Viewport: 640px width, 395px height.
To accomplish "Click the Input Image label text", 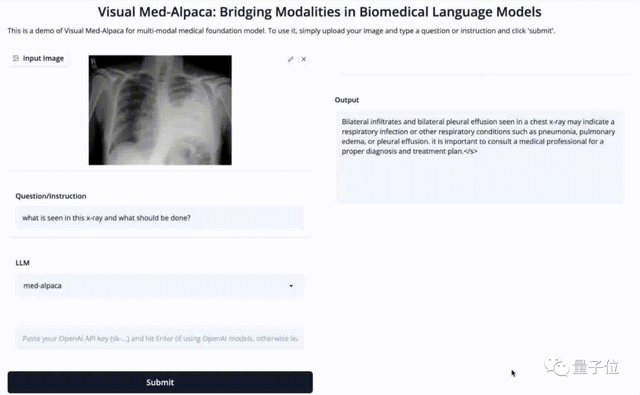I will pos(43,58).
